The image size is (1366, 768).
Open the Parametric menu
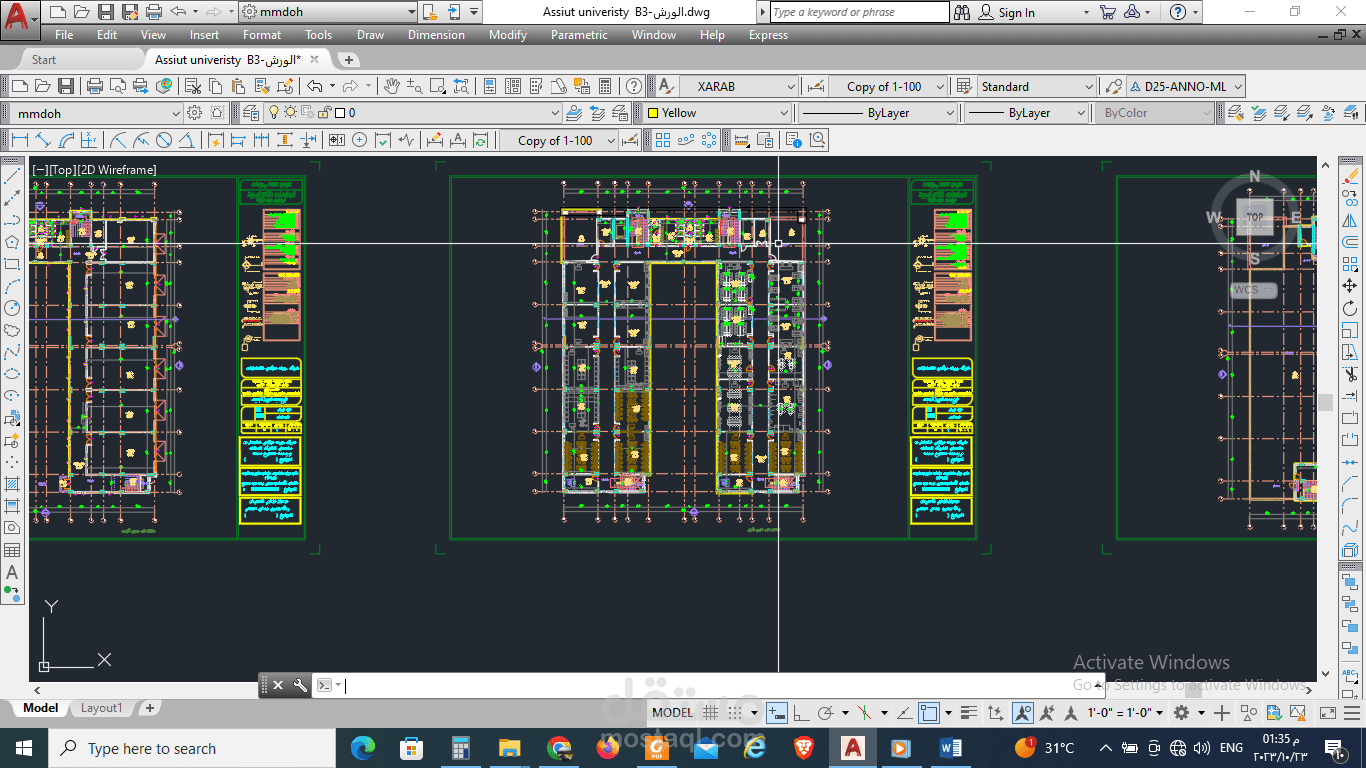tap(579, 35)
